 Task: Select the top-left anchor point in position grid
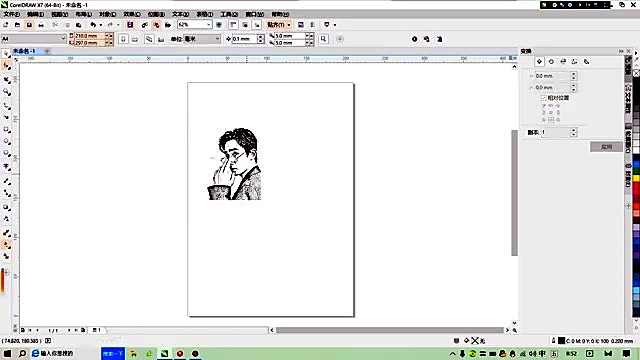click(x=544, y=106)
